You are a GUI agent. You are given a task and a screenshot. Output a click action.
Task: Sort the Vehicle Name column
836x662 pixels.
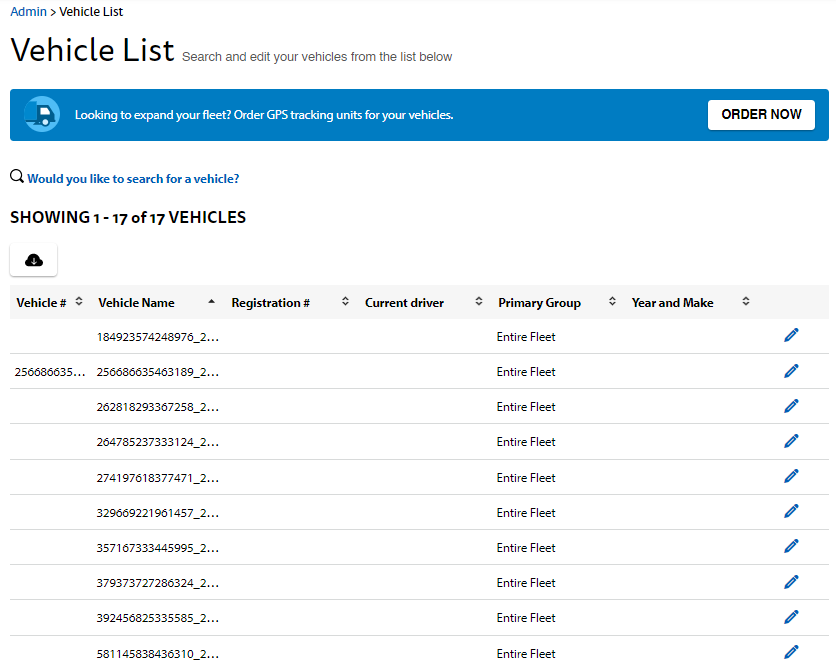point(136,302)
